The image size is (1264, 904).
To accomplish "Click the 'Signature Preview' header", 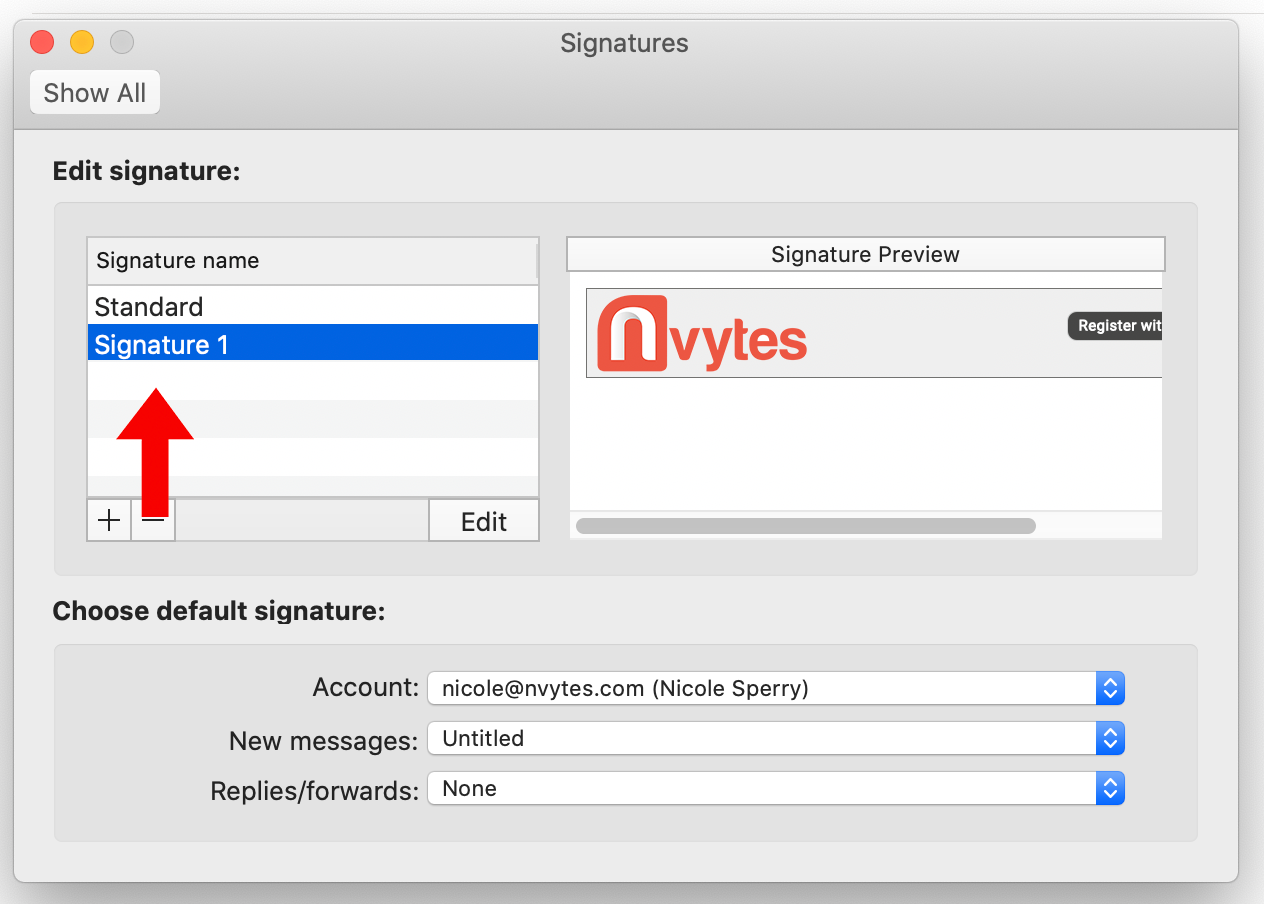I will 865,255.
